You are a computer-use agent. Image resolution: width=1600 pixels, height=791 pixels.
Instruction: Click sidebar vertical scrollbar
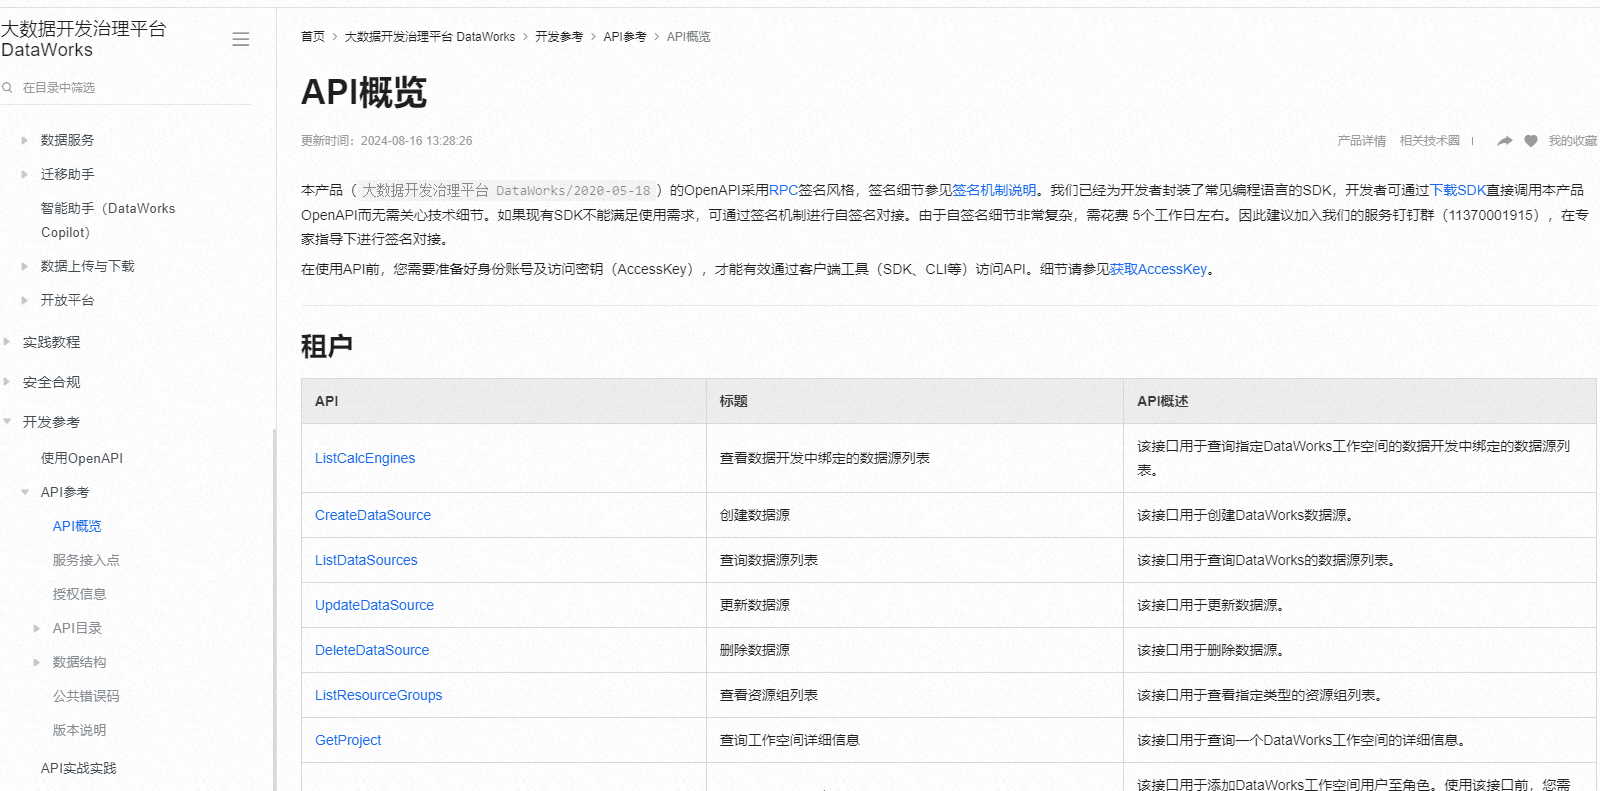(x=274, y=610)
